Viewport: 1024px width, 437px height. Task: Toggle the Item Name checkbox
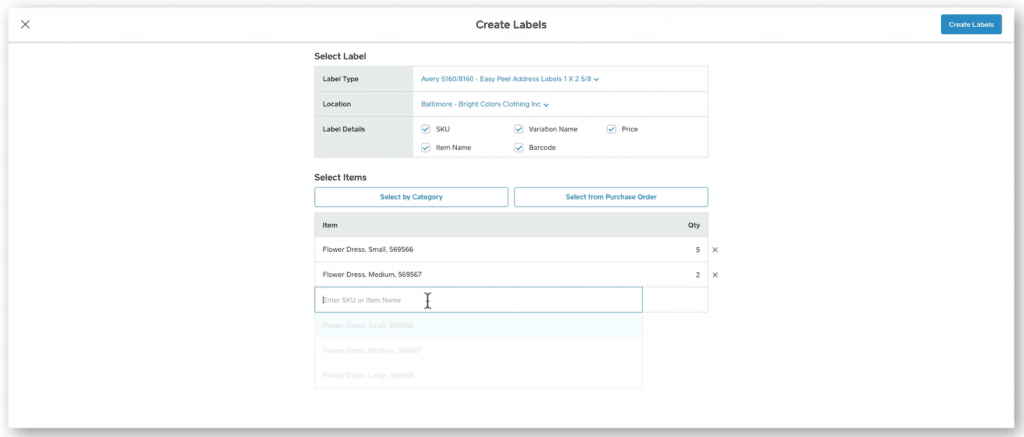coord(426,148)
